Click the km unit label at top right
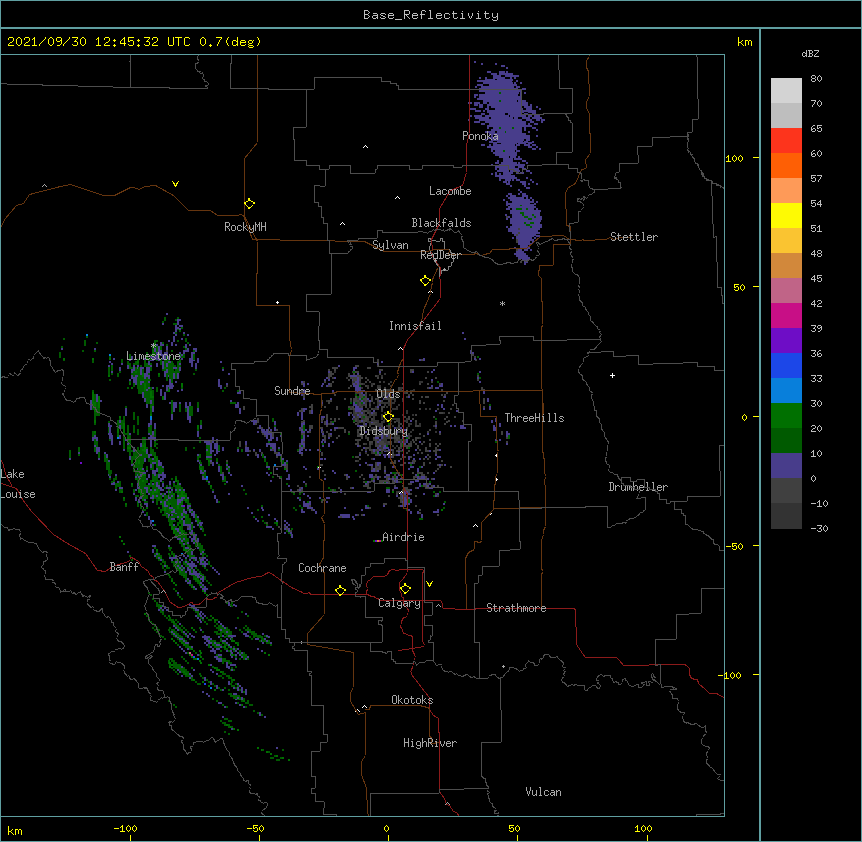Image resolution: width=862 pixels, height=842 pixels. click(x=744, y=42)
